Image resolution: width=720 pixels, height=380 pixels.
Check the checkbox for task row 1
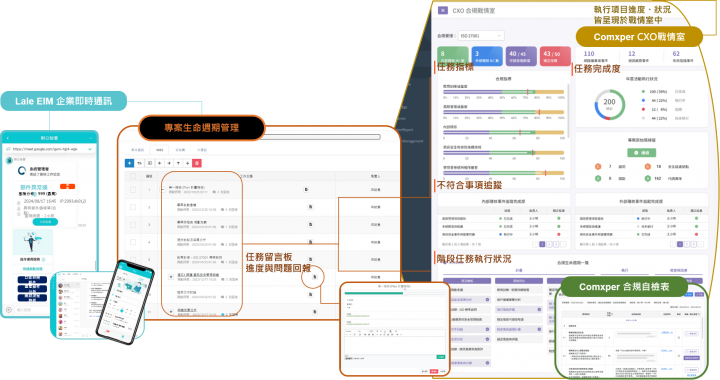click(133, 190)
